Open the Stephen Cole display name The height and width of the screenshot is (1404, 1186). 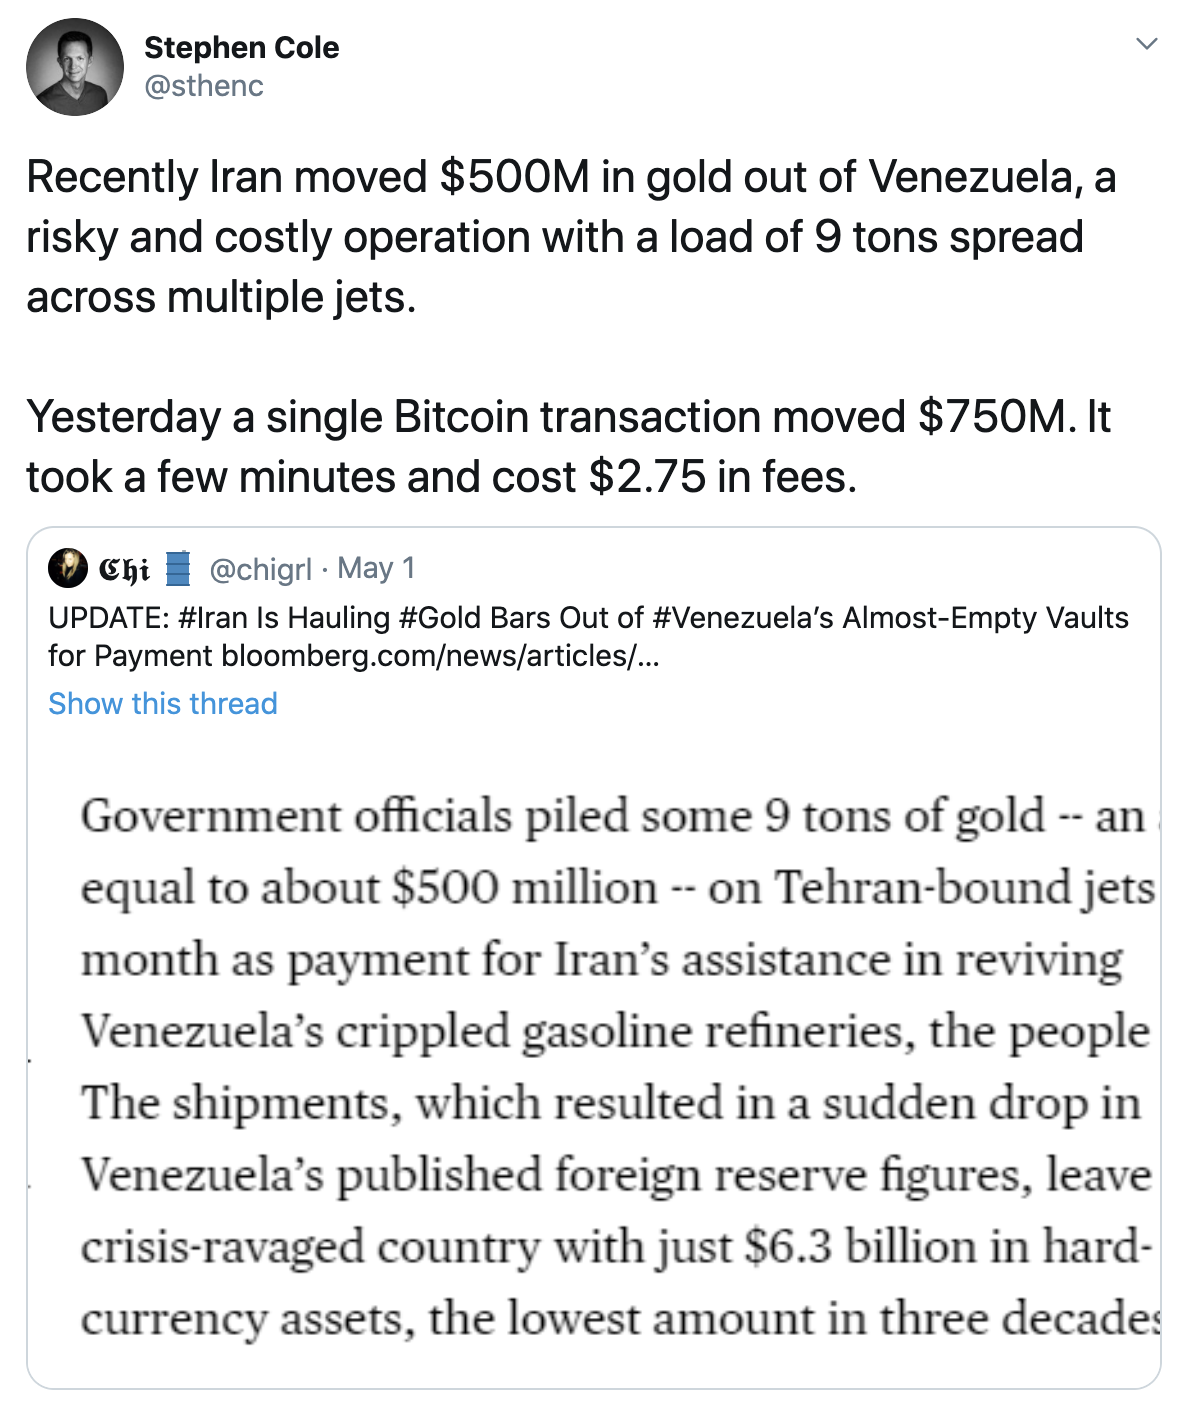[x=241, y=47]
